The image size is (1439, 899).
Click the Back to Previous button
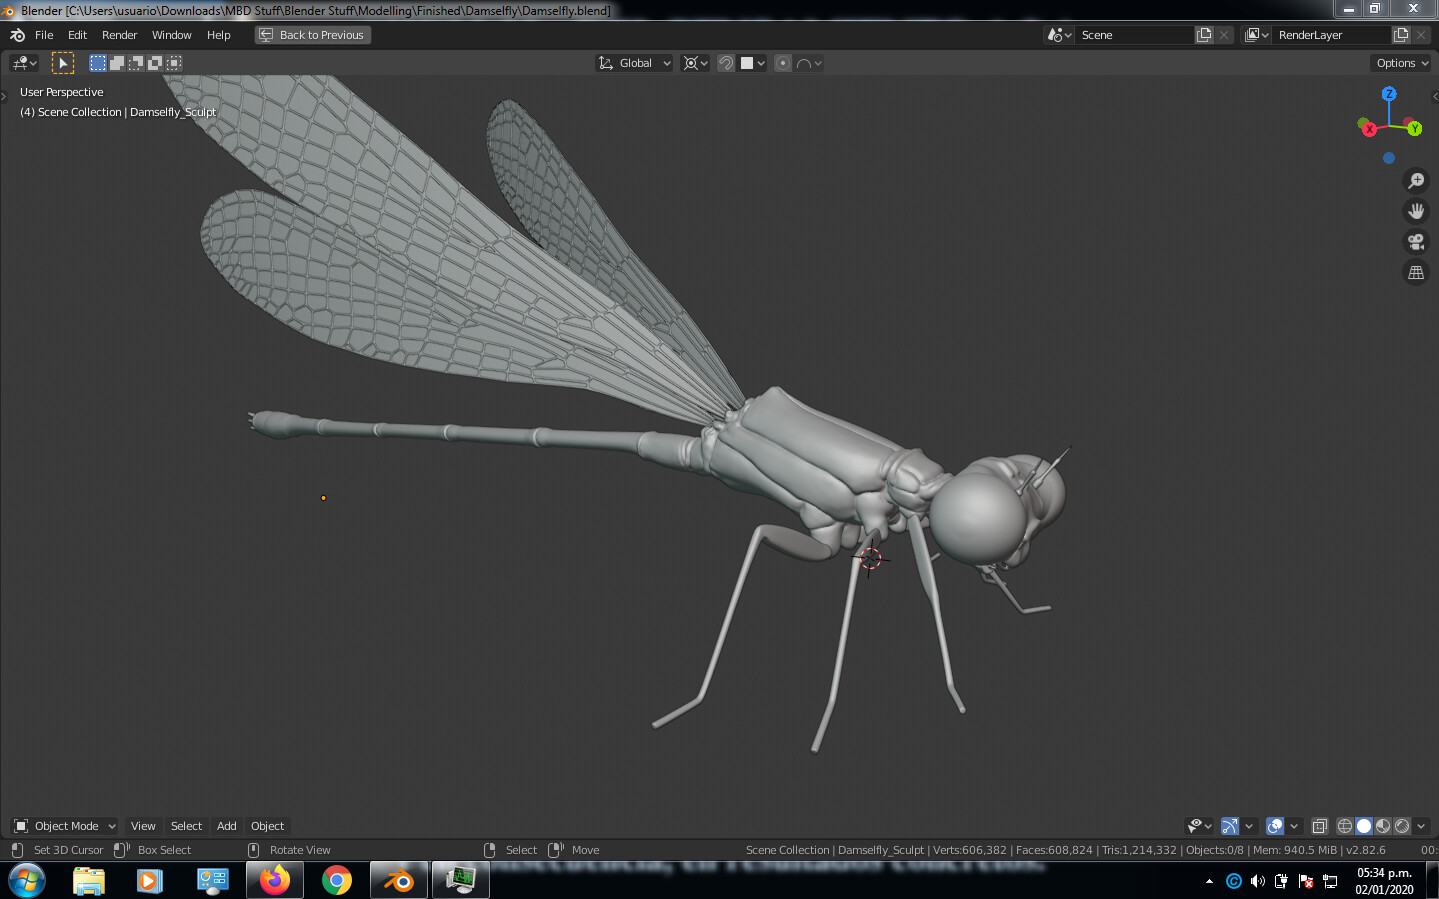(x=312, y=35)
